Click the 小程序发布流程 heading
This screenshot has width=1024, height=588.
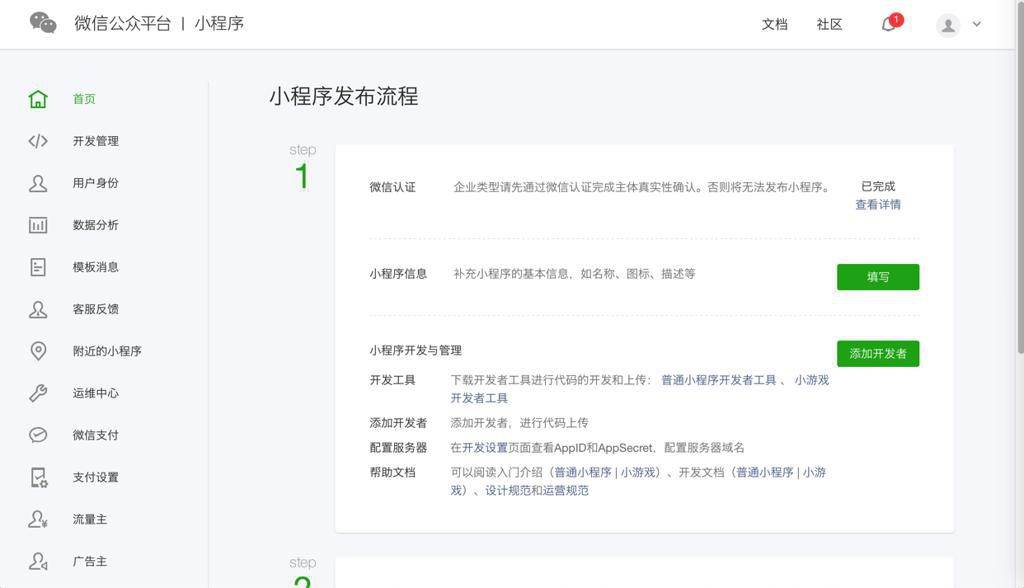pyautogui.click(x=344, y=96)
